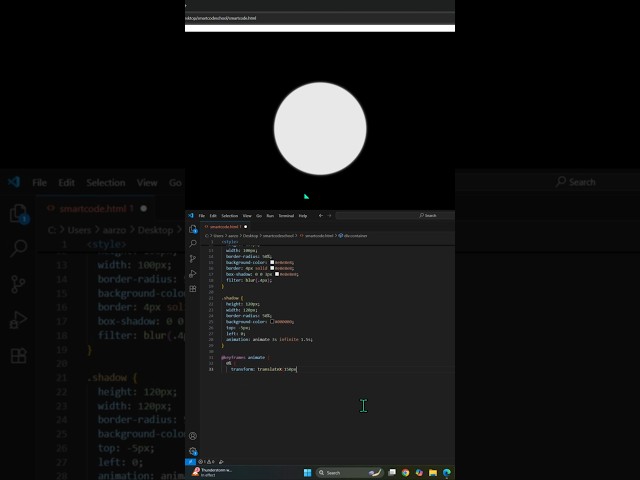This screenshot has width=640, height=480.
Task: Open the Search view in the activity bar
Action: pos(193,244)
